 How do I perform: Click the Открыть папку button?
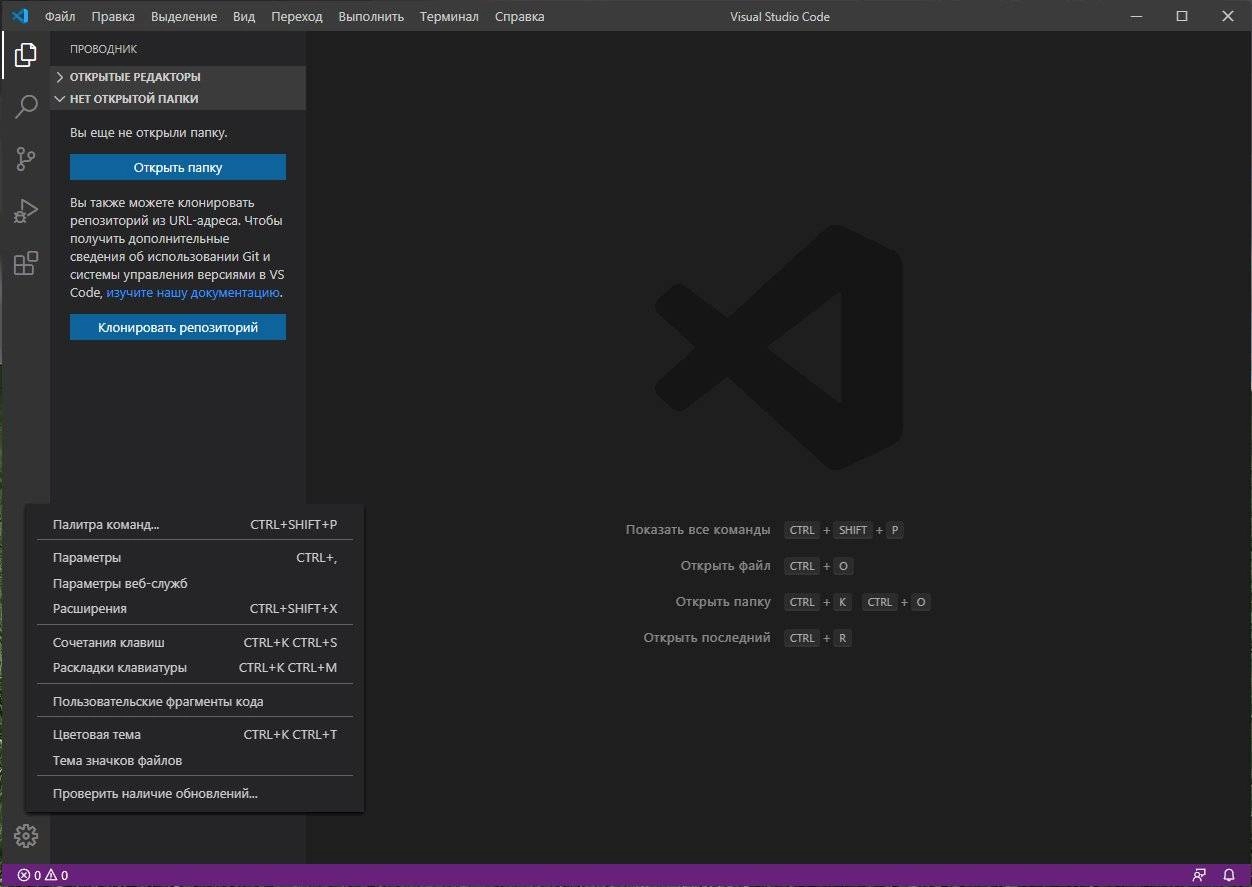click(178, 167)
